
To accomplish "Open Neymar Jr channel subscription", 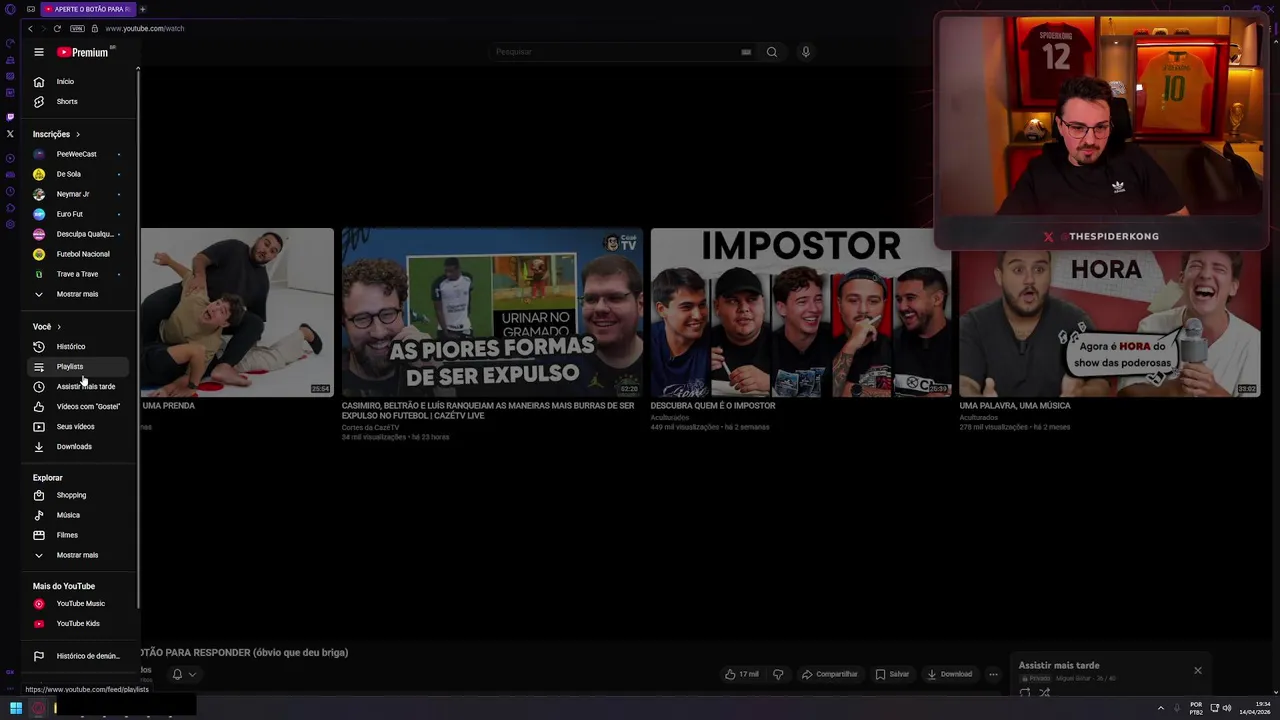I will click(x=80, y=194).
